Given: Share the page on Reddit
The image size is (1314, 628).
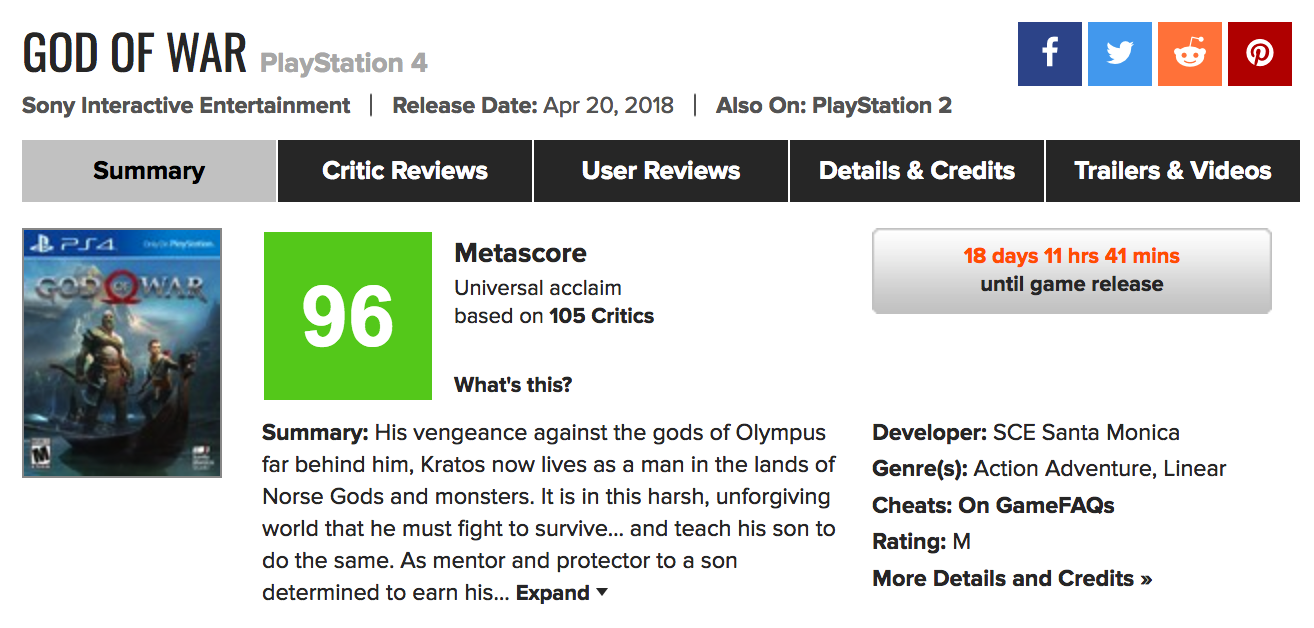Looking at the screenshot, I should (1189, 53).
